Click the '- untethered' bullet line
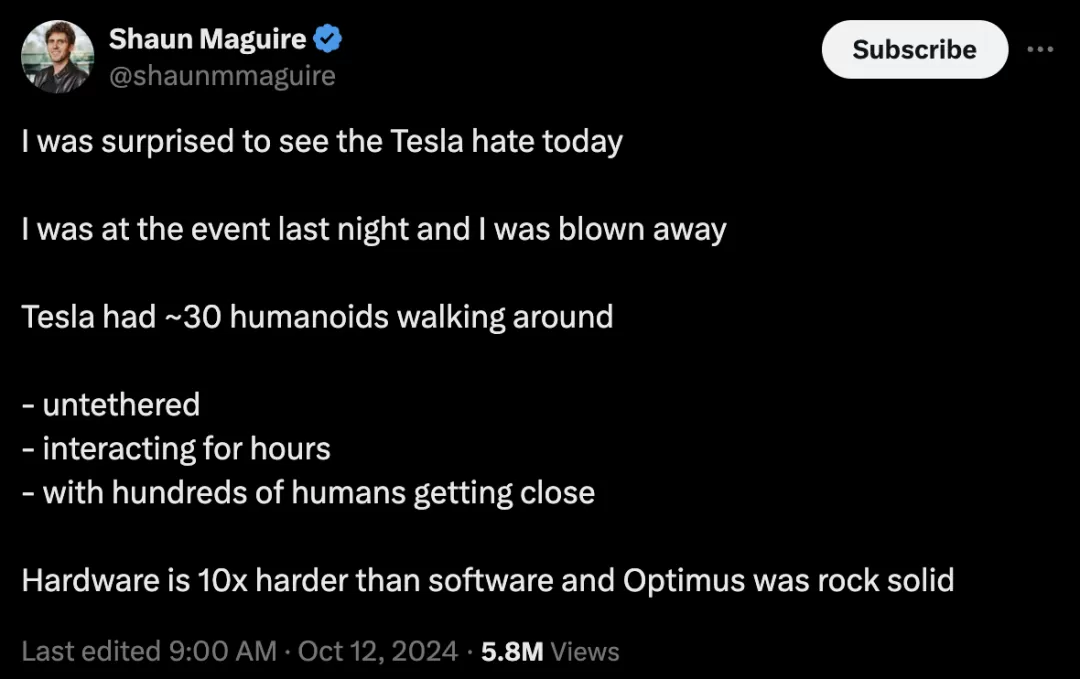This screenshot has width=1080, height=679. tap(111, 405)
